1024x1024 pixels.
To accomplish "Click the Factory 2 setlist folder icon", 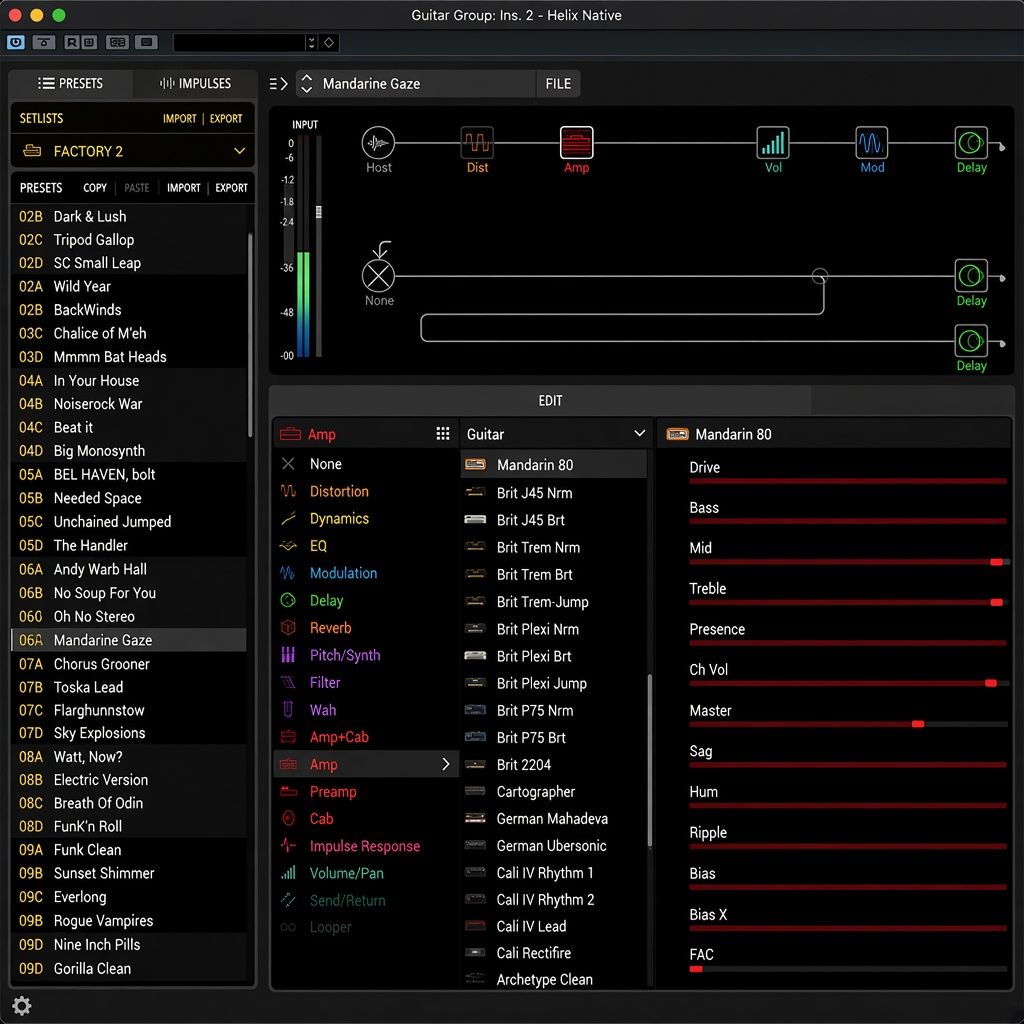I will (32, 151).
